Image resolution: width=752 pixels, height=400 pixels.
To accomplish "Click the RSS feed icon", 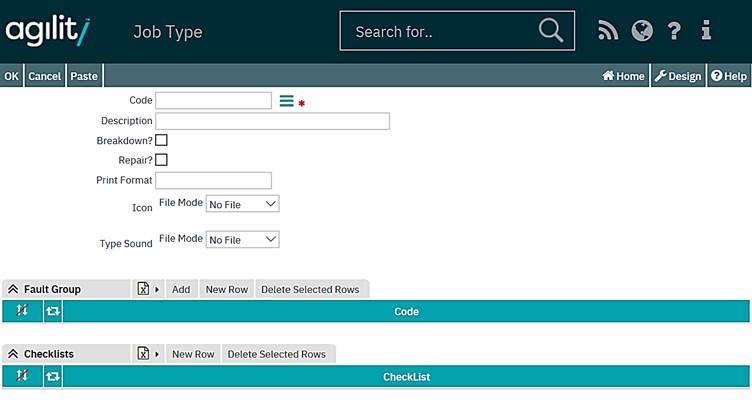I will point(608,31).
